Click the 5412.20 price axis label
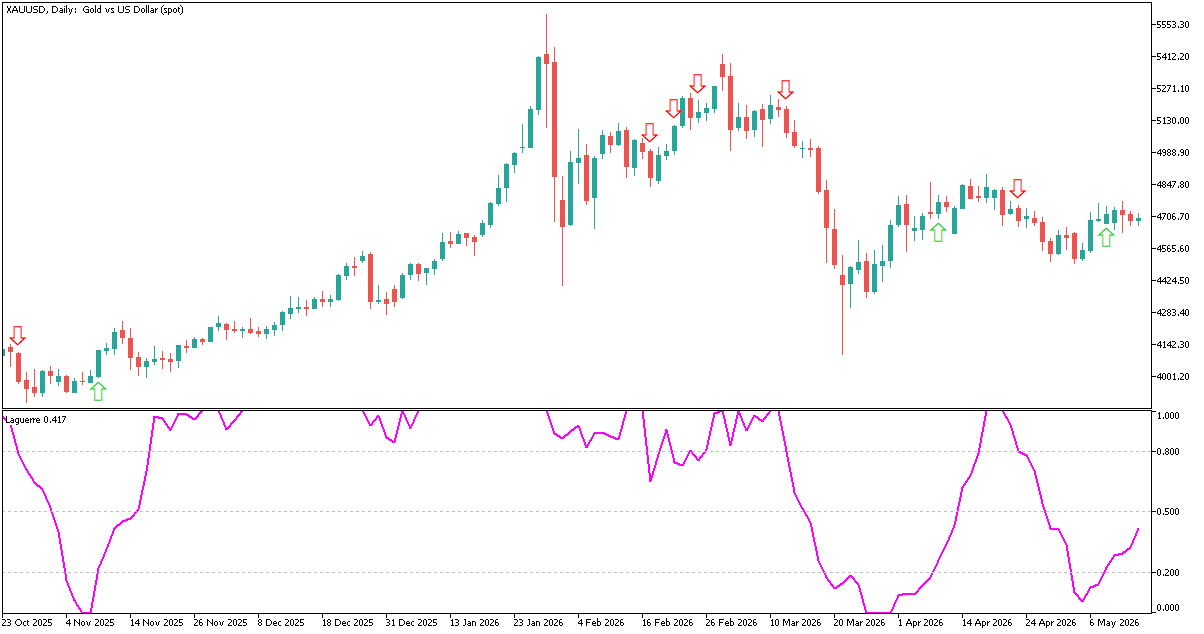This screenshot has height=634, width=1204. pos(1174,57)
